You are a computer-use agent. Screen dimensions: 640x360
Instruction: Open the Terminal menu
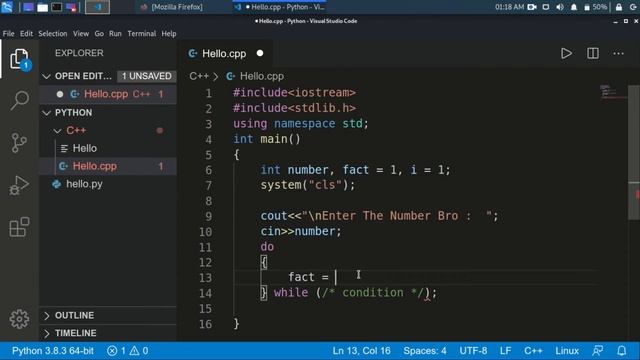click(x=142, y=33)
